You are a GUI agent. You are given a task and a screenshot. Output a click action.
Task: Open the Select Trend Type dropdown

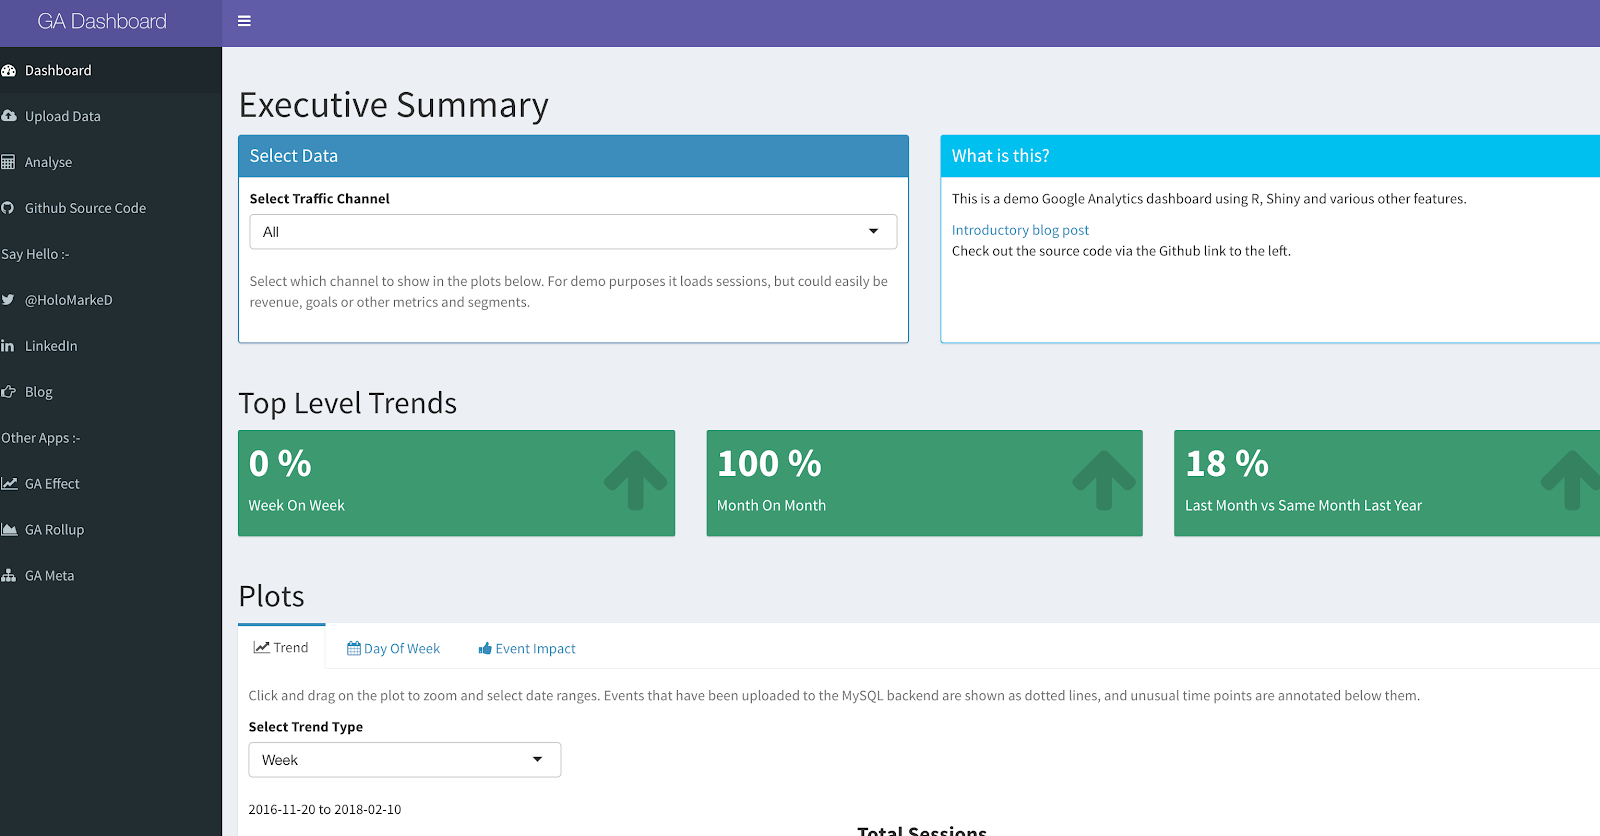(404, 760)
